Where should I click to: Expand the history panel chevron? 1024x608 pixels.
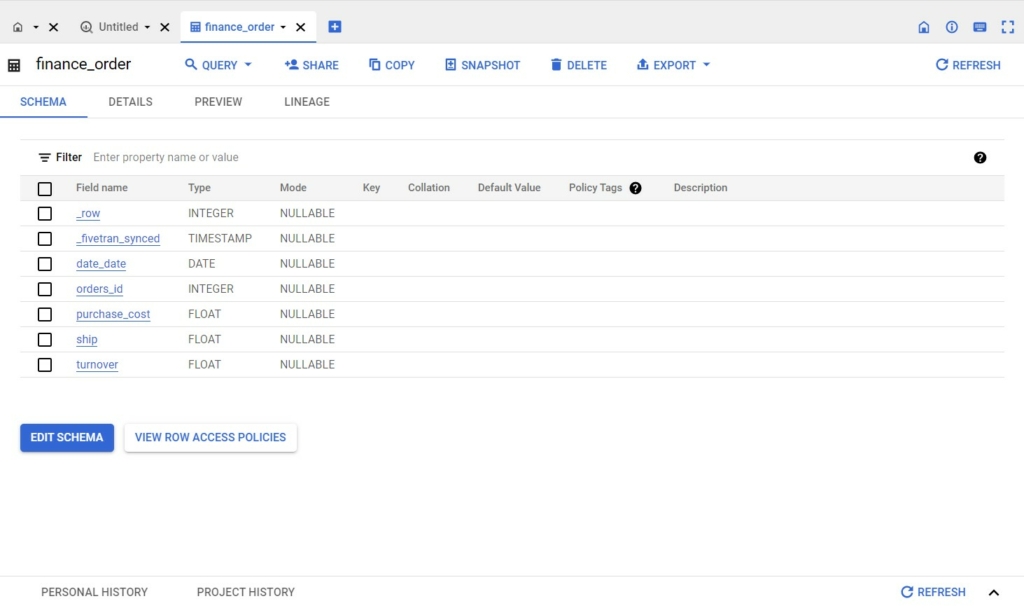tap(994, 593)
